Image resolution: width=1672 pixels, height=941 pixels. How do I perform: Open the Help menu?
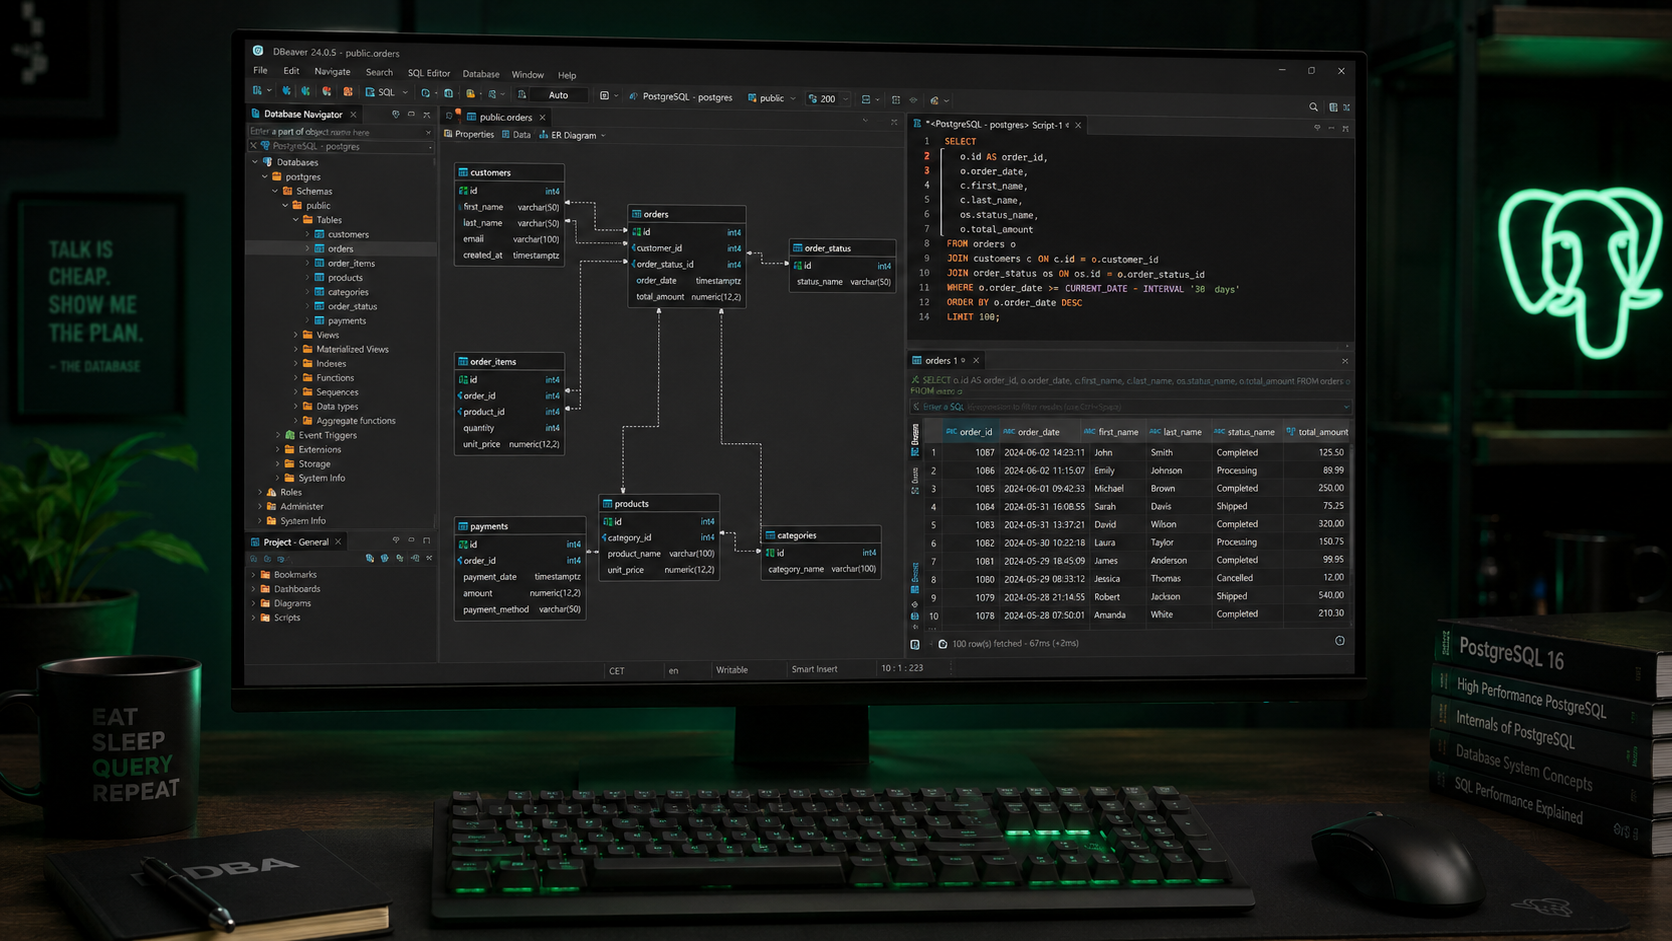click(567, 76)
